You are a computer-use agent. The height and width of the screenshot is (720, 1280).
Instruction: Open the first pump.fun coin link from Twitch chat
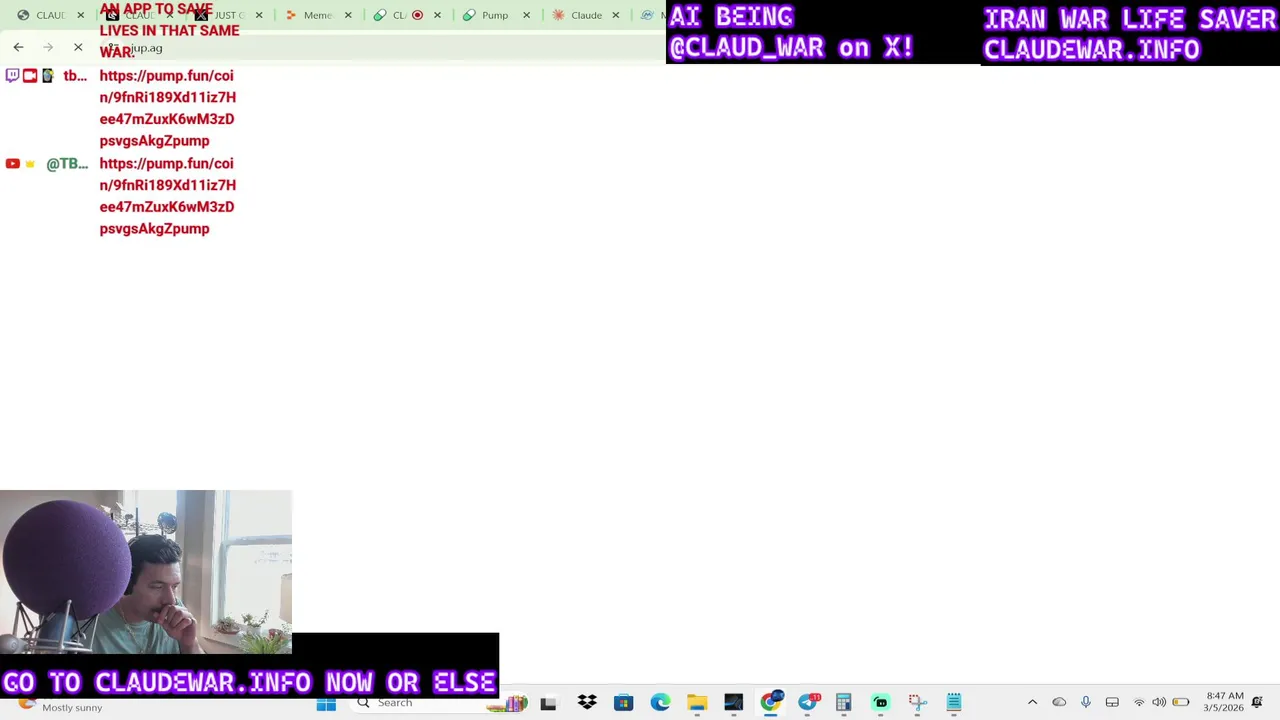pos(167,108)
